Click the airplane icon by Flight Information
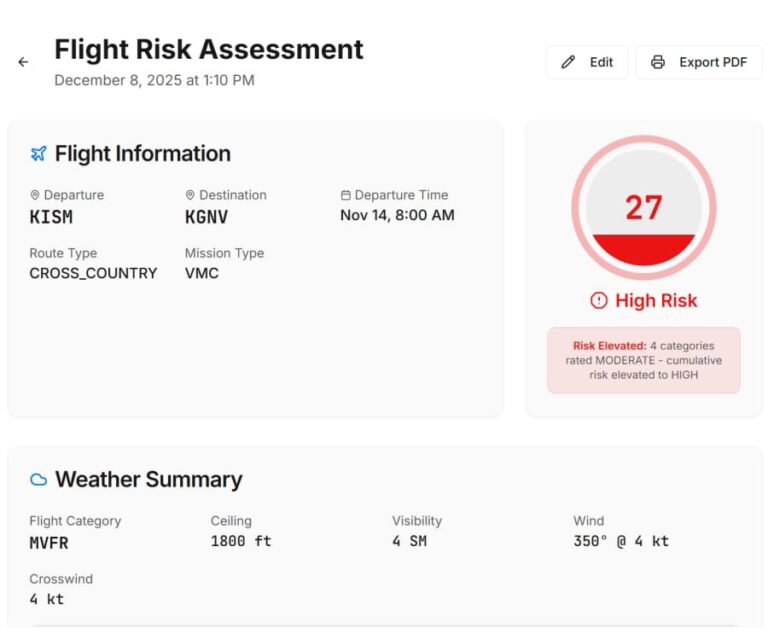Image resolution: width=768 pixels, height=640 pixels. tap(39, 154)
